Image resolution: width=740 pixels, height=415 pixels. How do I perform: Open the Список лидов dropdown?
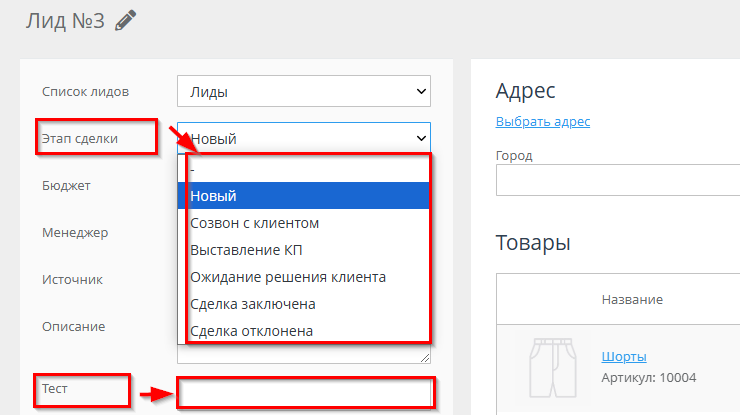(303, 91)
